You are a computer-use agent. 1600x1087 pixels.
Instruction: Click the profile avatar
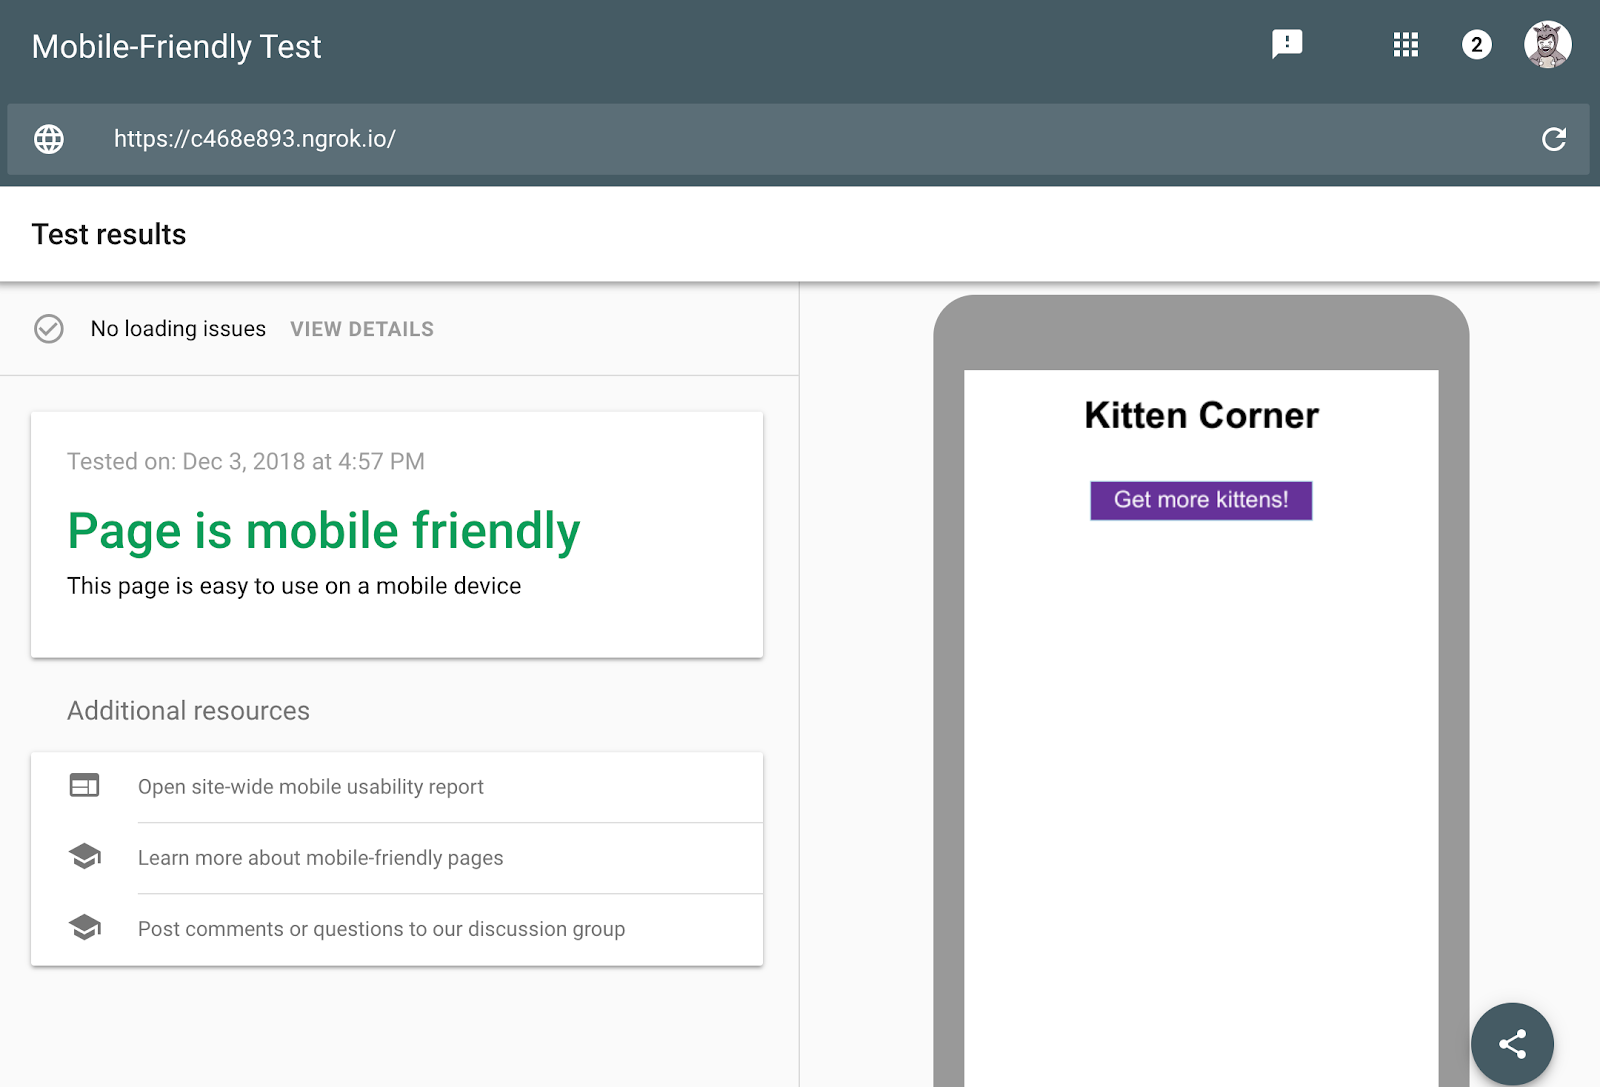[1549, 44]
